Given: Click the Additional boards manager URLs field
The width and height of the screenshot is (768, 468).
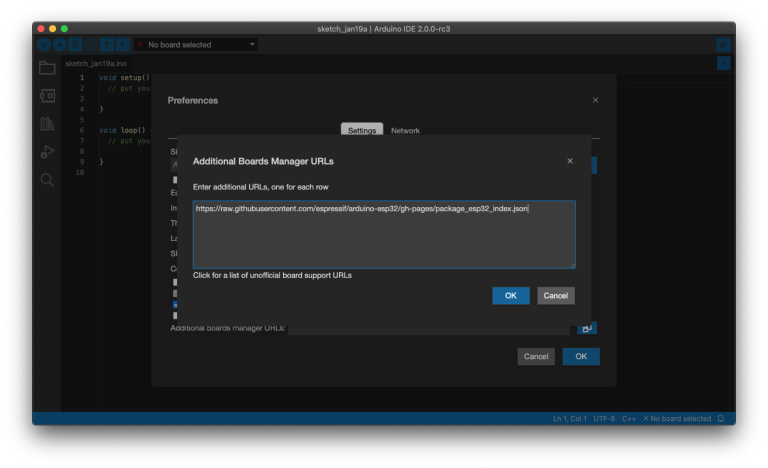Looking at the screenshot, I should (429, 329).
